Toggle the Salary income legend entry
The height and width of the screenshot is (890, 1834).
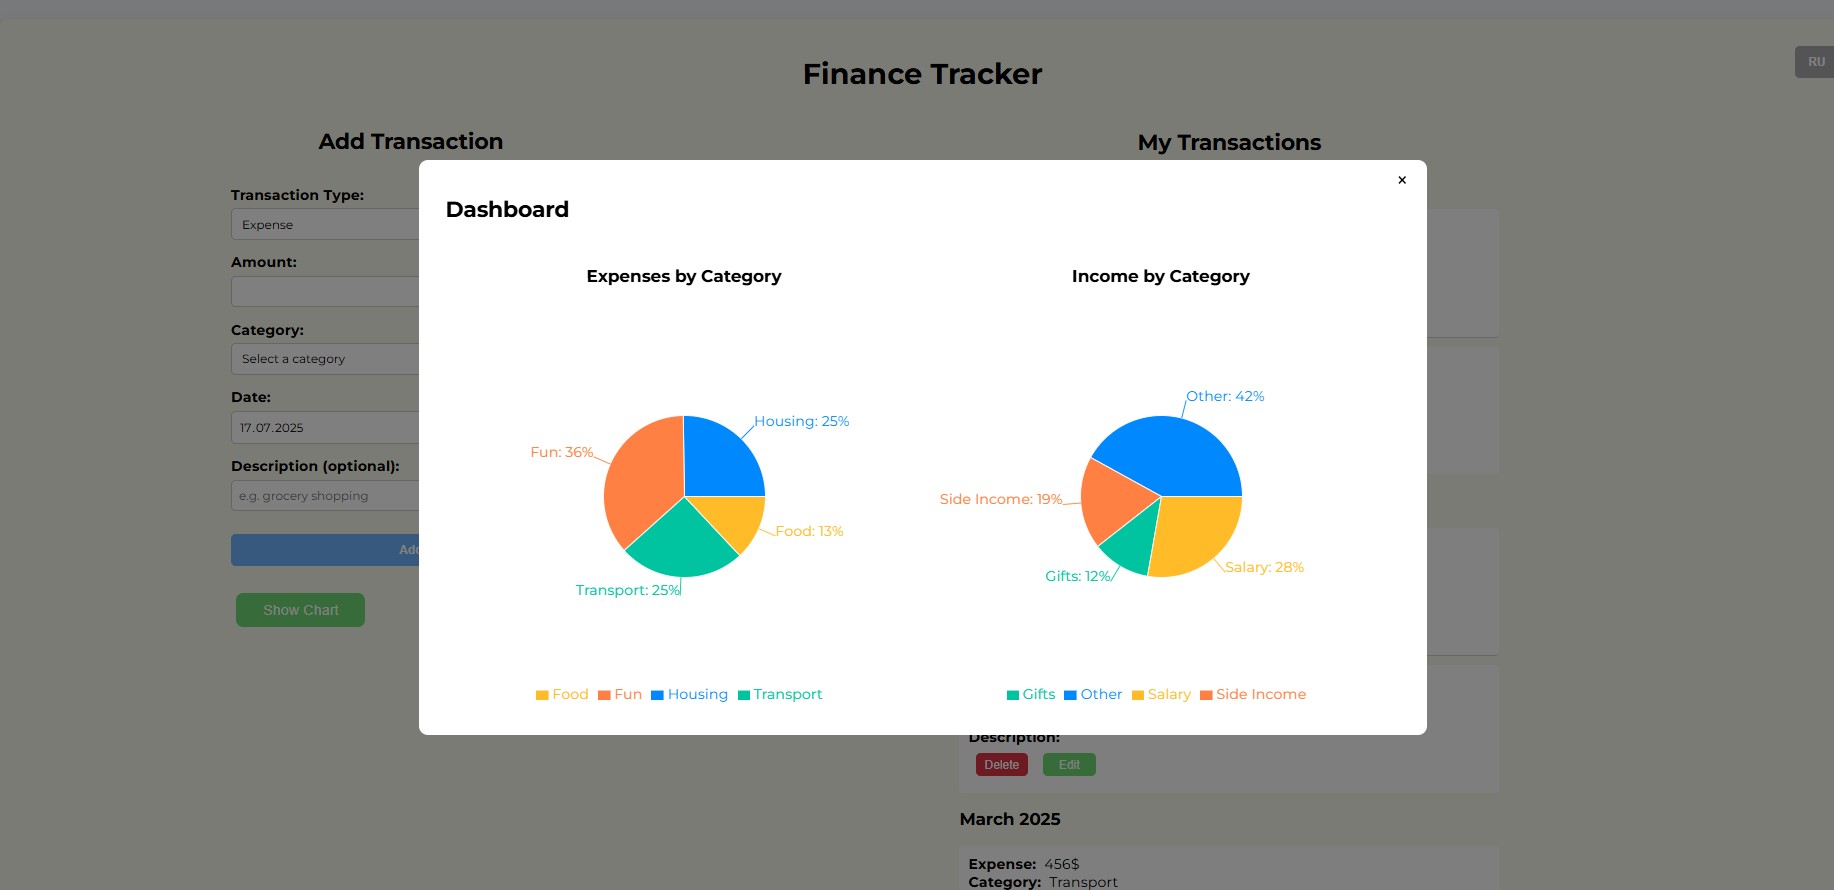click(x=1161, y=694)
